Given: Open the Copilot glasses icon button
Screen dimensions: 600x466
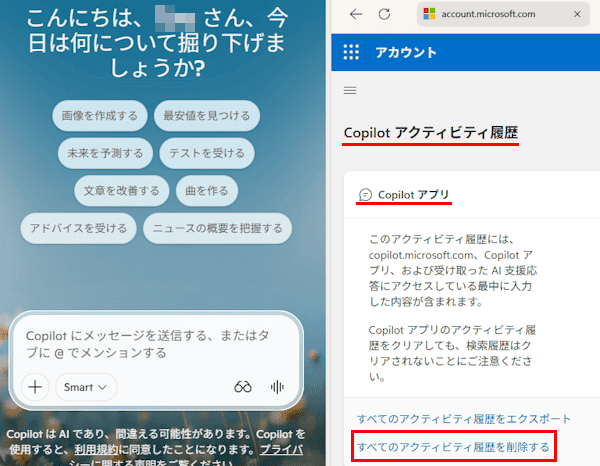Looking at the screenshot, I should (x=243, y=387).
